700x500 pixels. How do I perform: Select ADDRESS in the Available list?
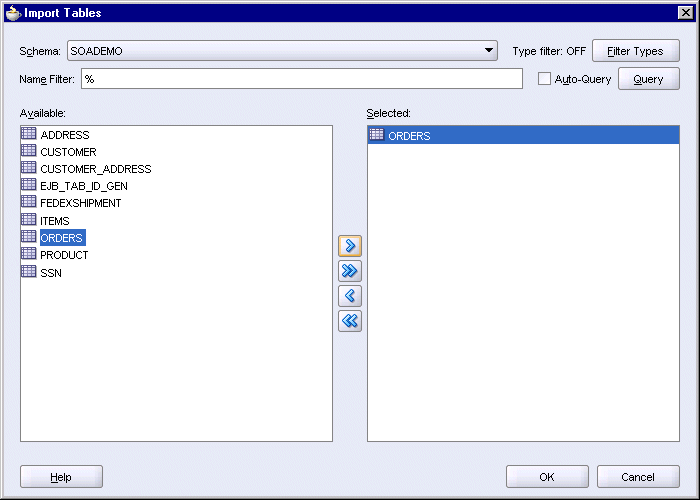pyautogui.click(x=65, y=135)
